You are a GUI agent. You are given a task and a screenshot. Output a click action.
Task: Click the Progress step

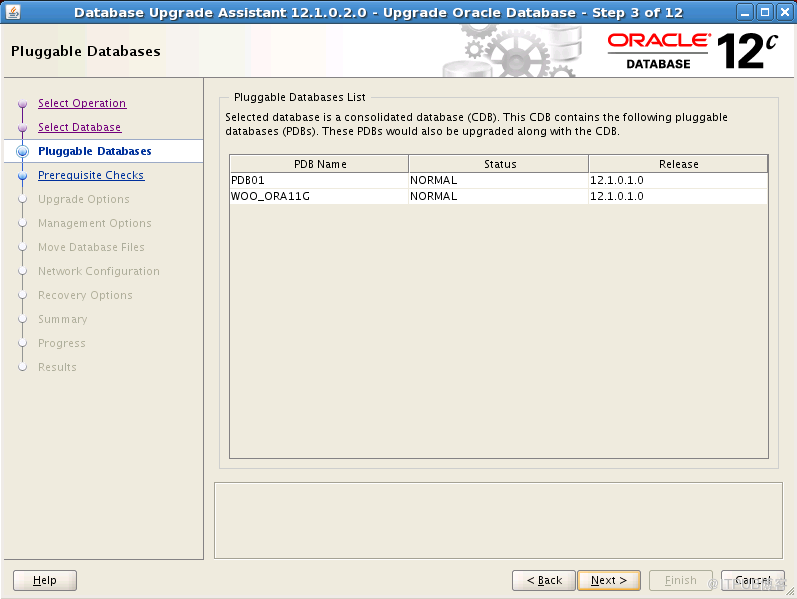click(x=62, y=343)
